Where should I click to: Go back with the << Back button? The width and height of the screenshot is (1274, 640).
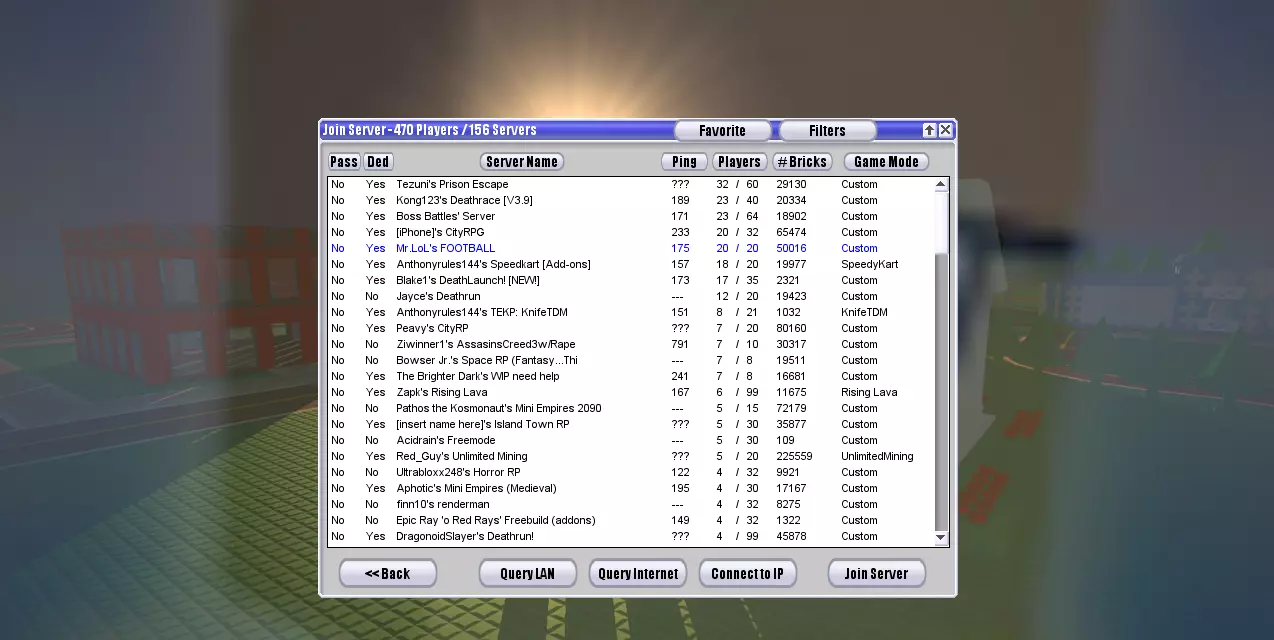pos(388,574)
